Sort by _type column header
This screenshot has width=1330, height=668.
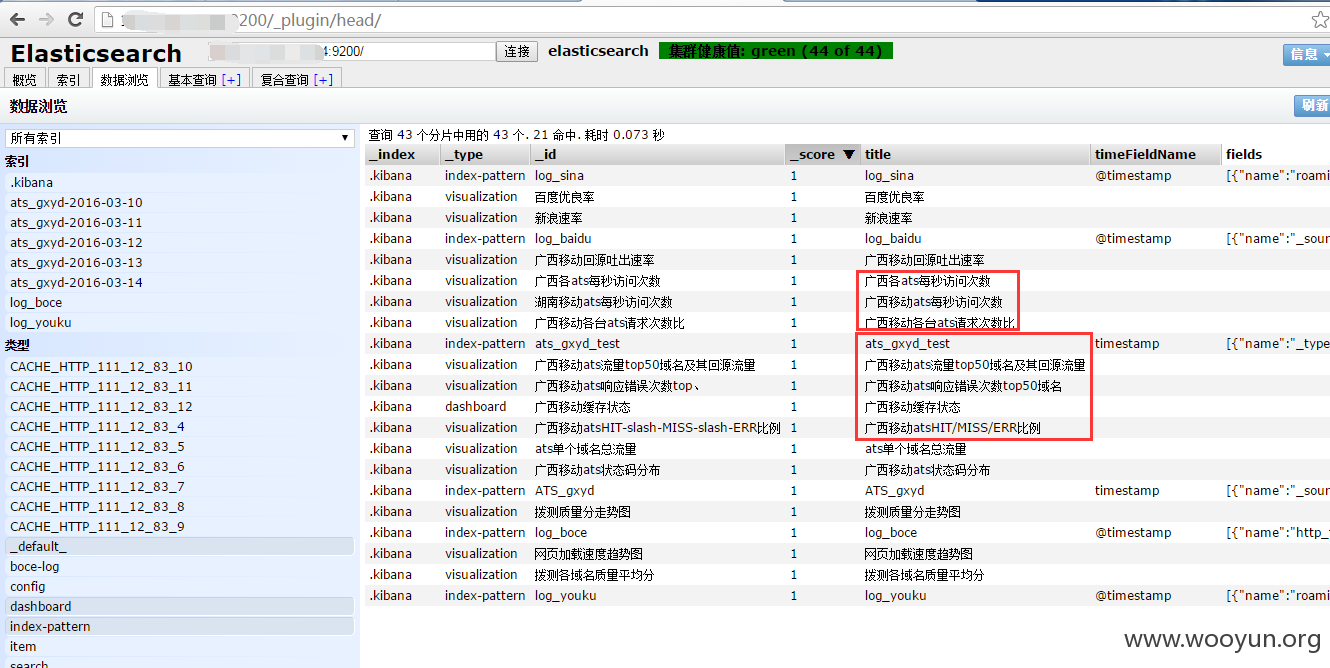pyautogui.click(x=486, y=155)
